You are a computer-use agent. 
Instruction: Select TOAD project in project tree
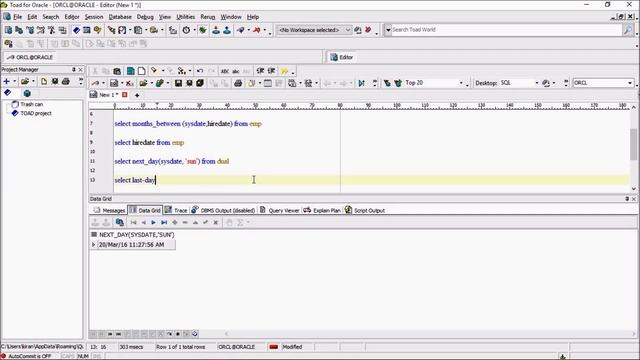36,113
